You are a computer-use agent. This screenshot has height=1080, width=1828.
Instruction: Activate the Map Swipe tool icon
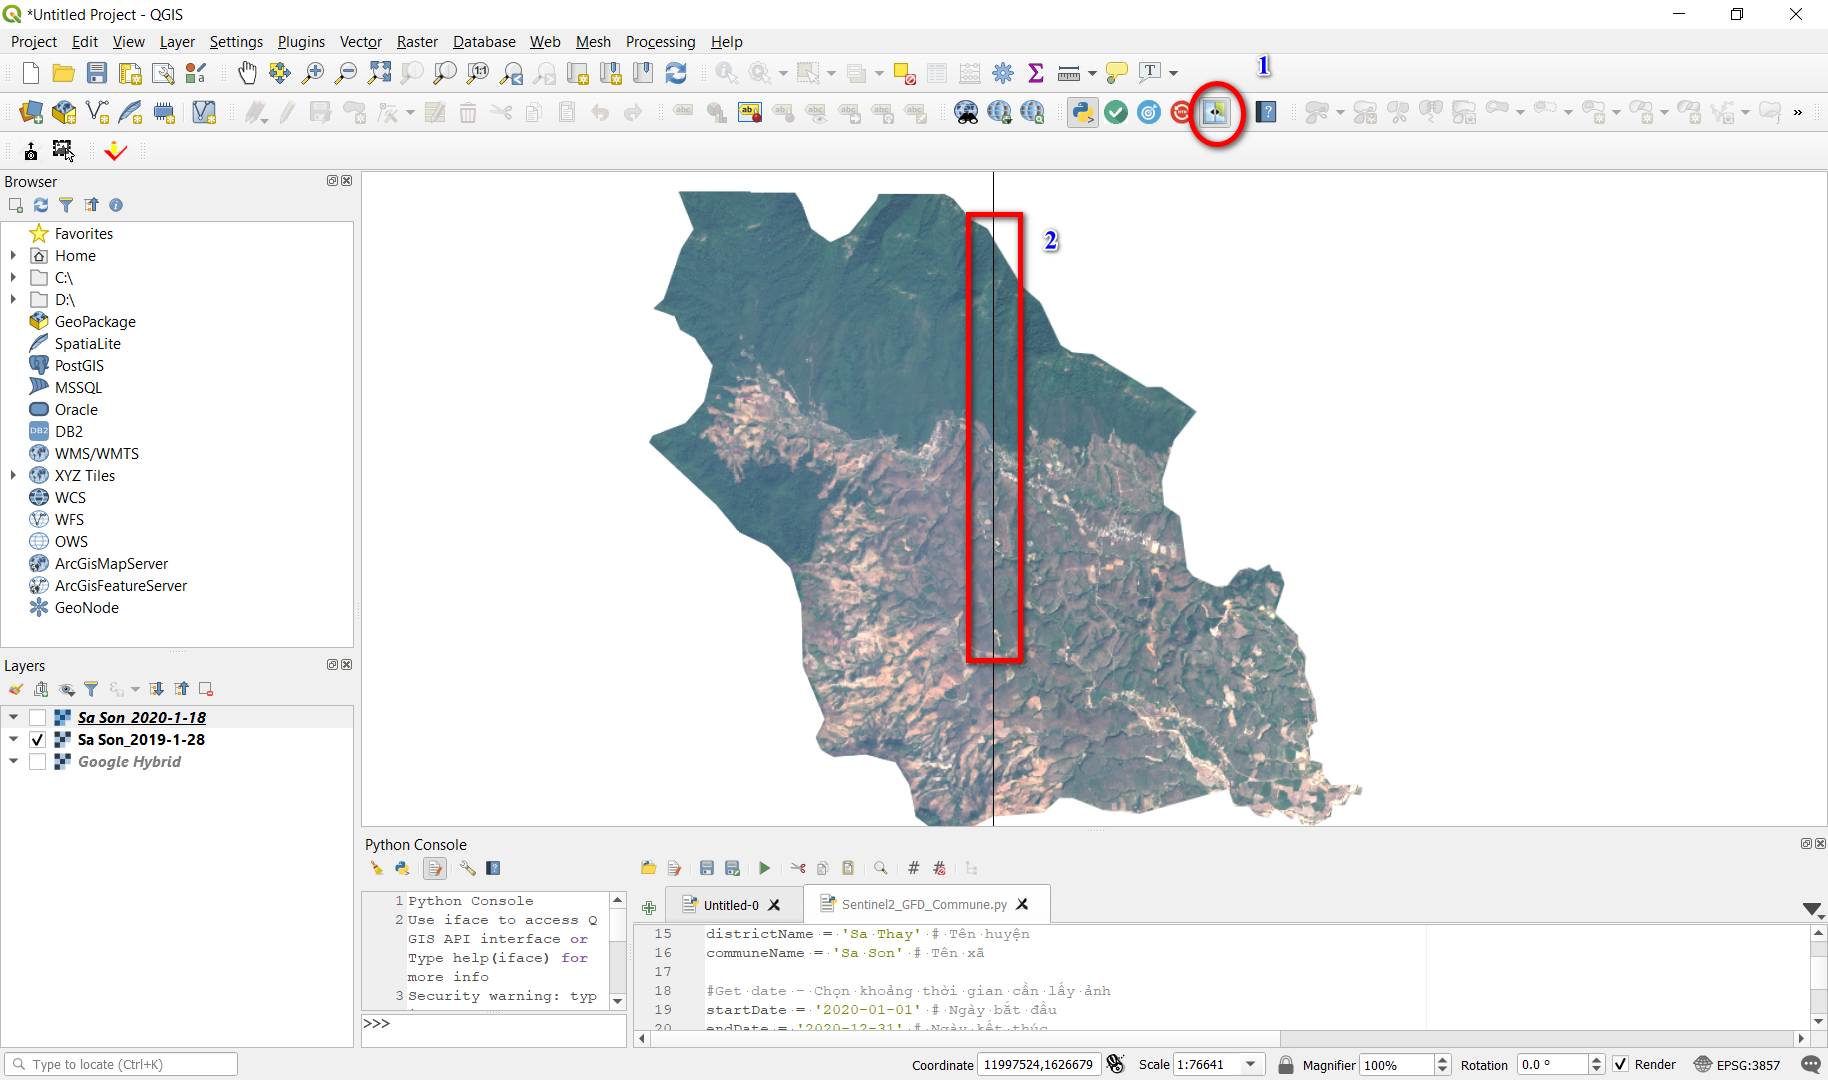(x=1216, y=112)
